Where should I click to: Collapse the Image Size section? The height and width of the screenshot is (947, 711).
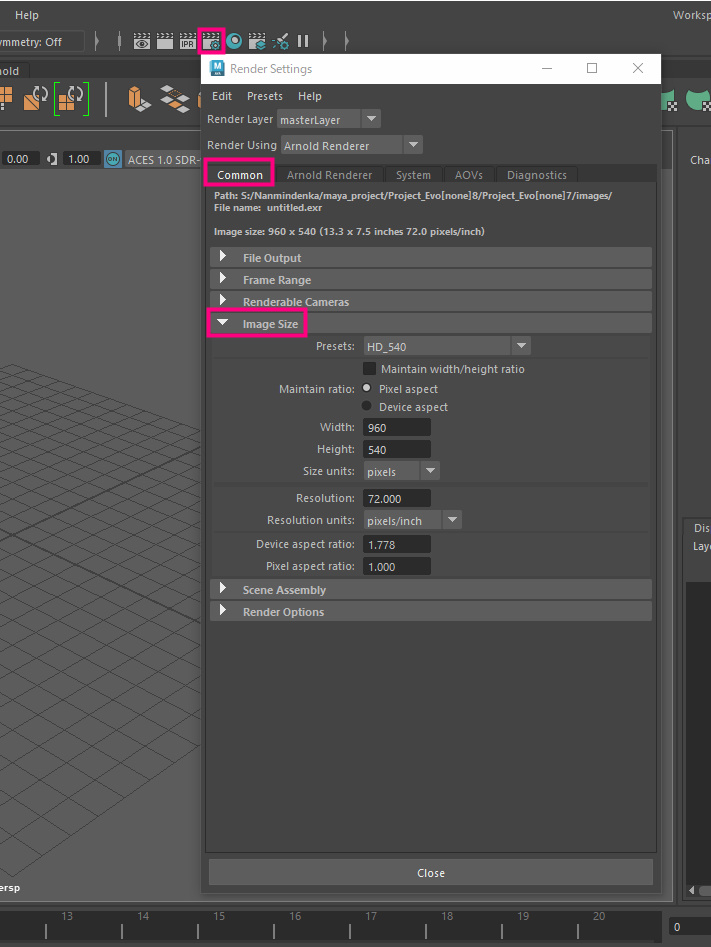pos(431,324)
